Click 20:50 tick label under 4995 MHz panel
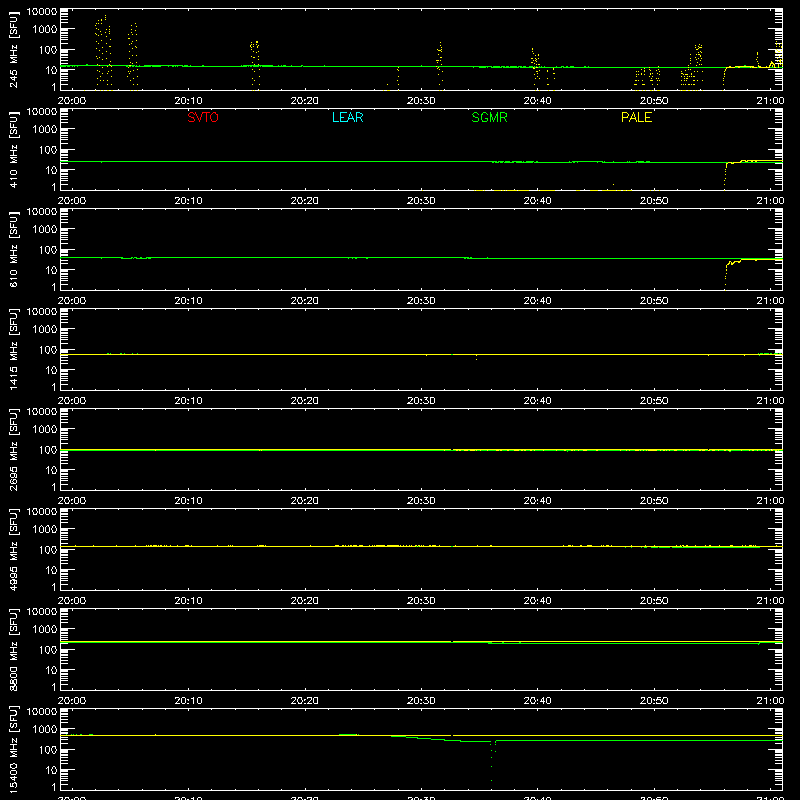This screenshot has height=800, width=800. 654,601
